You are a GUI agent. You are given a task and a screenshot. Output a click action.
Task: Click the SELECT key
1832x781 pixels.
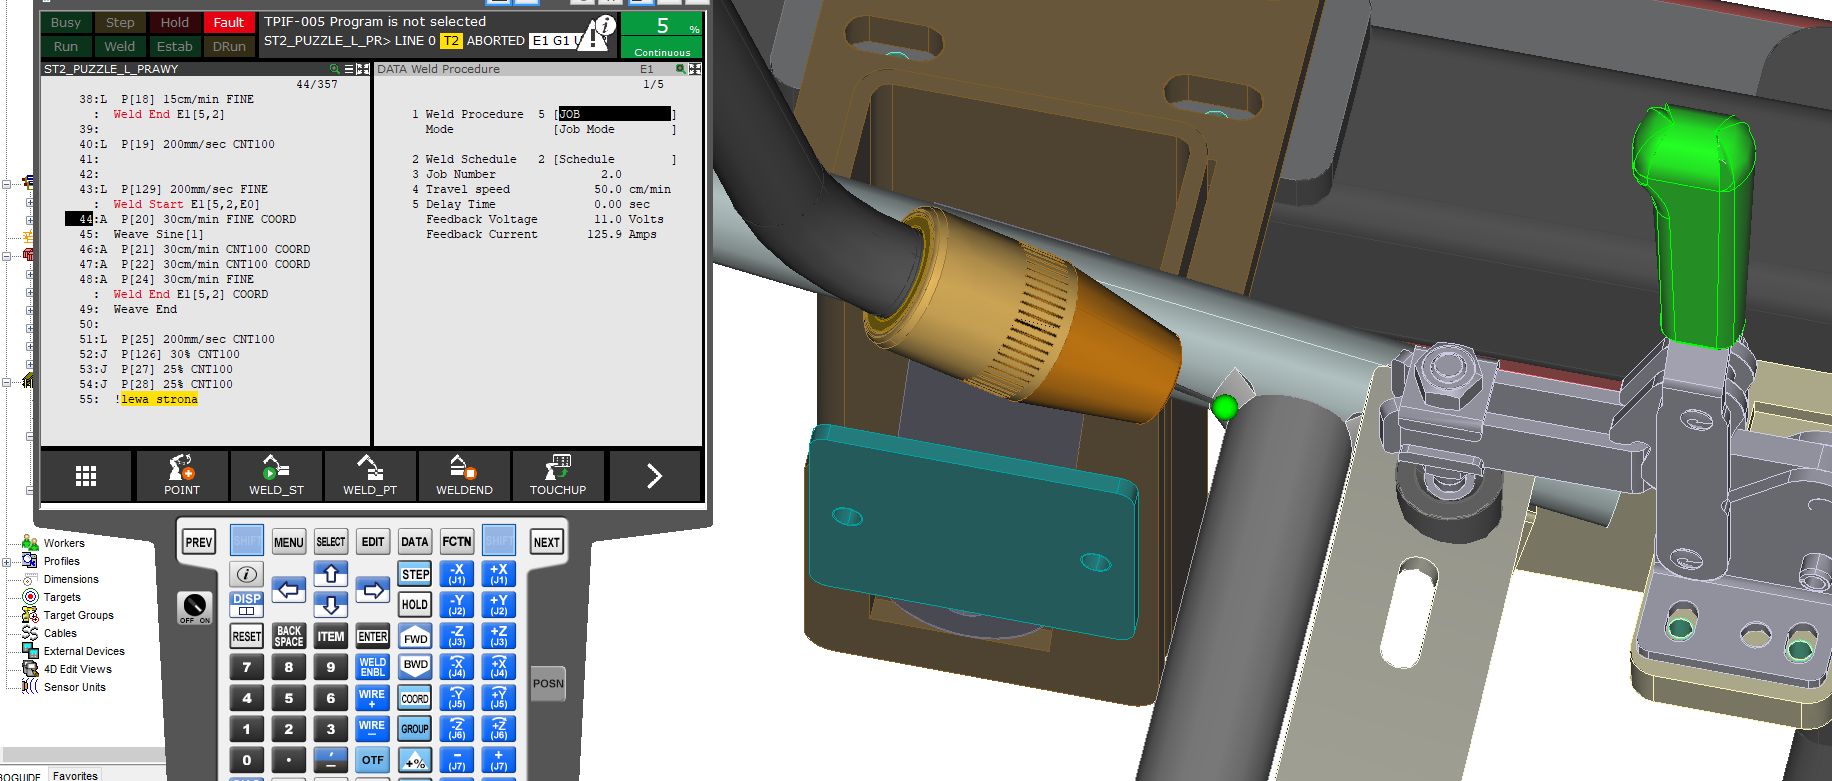[x=331, y=542]
